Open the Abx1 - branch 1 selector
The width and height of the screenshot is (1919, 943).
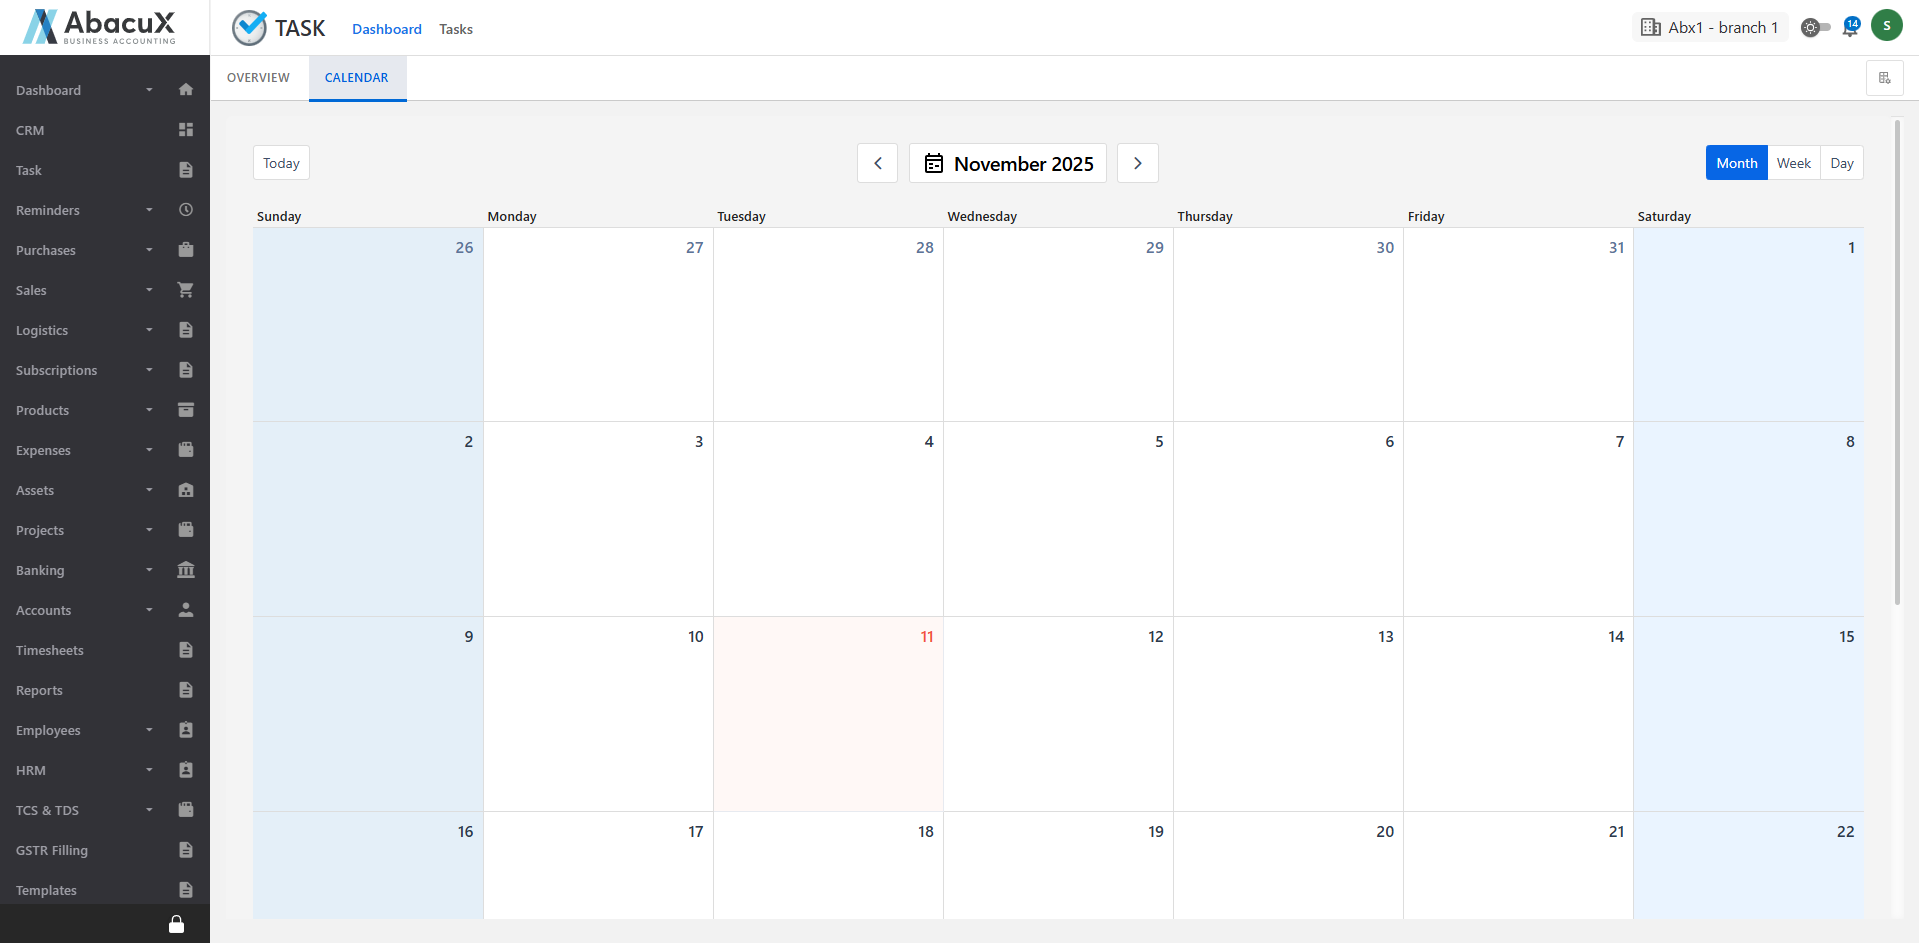click(x=1710, y=27)
